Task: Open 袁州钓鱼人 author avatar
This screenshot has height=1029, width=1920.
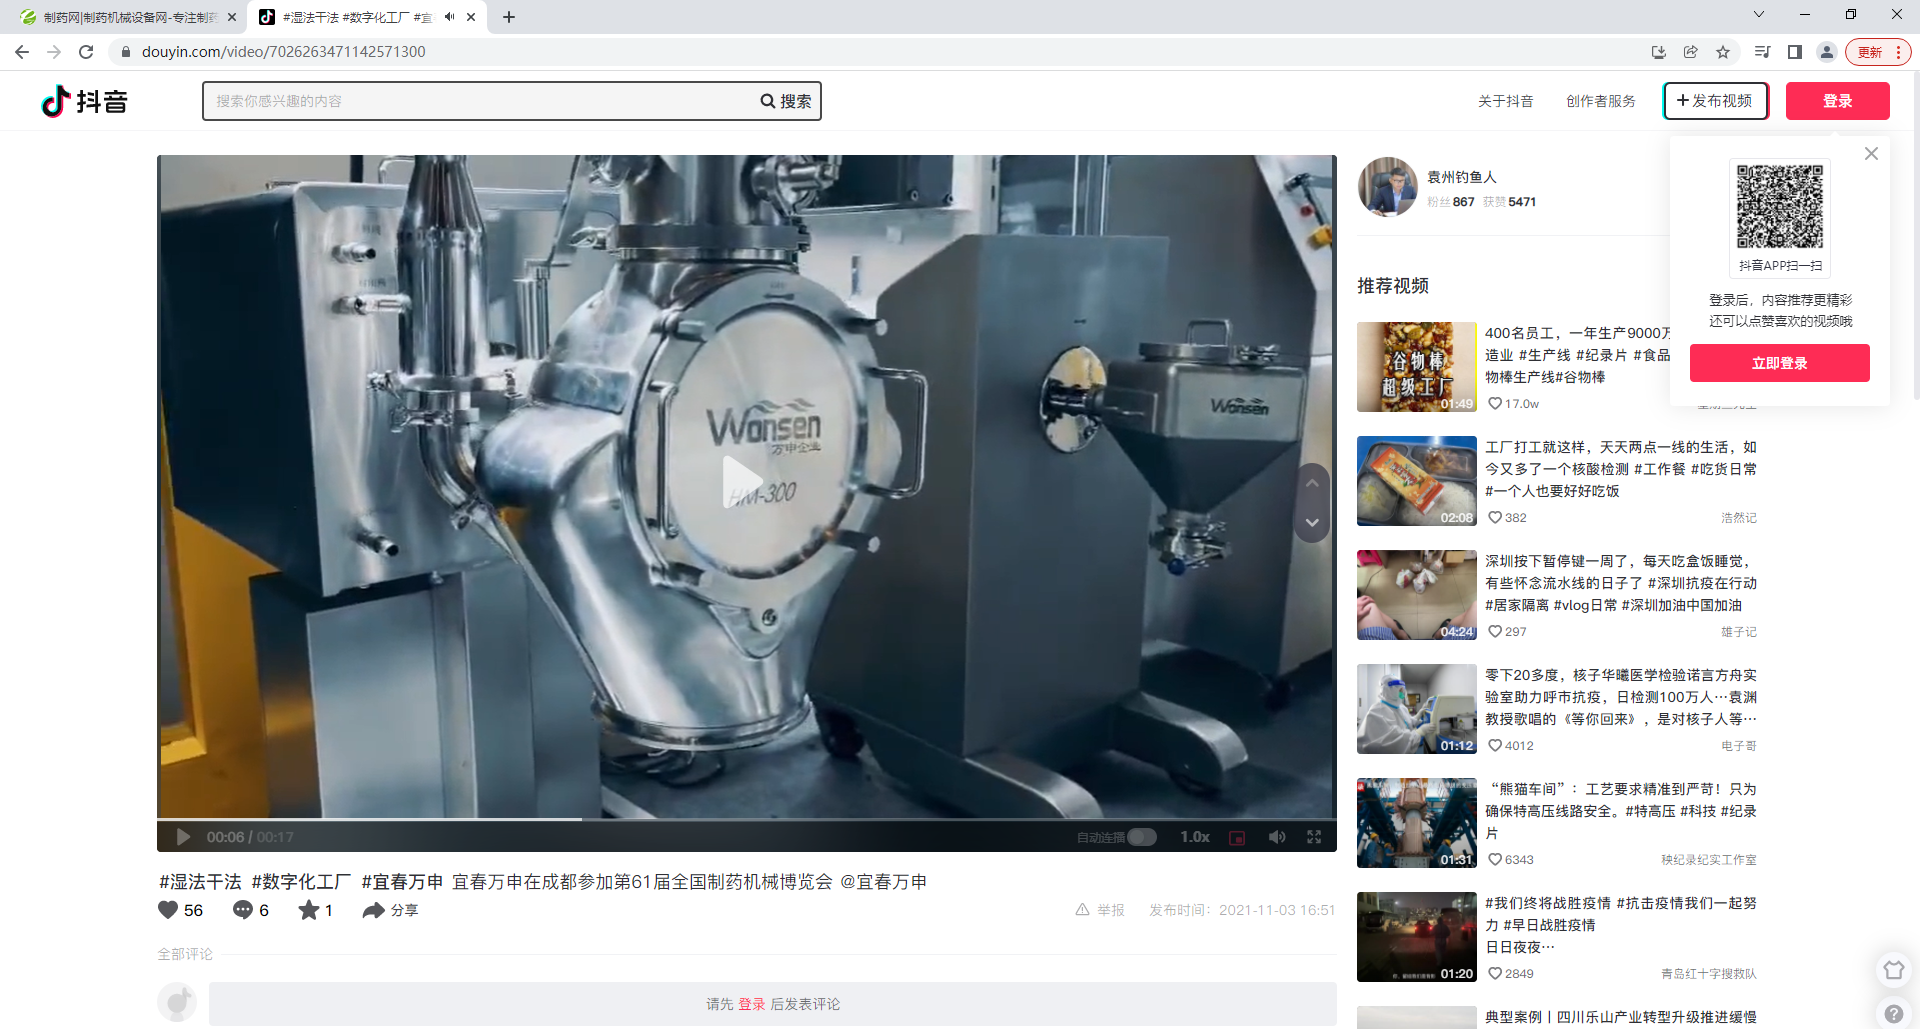Action: pyautogui.click(x=1387, y=187)
